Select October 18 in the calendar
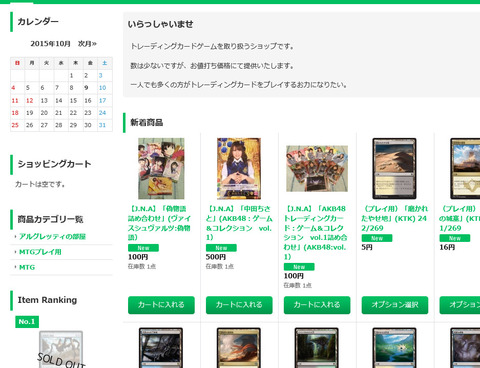480x368 pixels. click(15, 113)
